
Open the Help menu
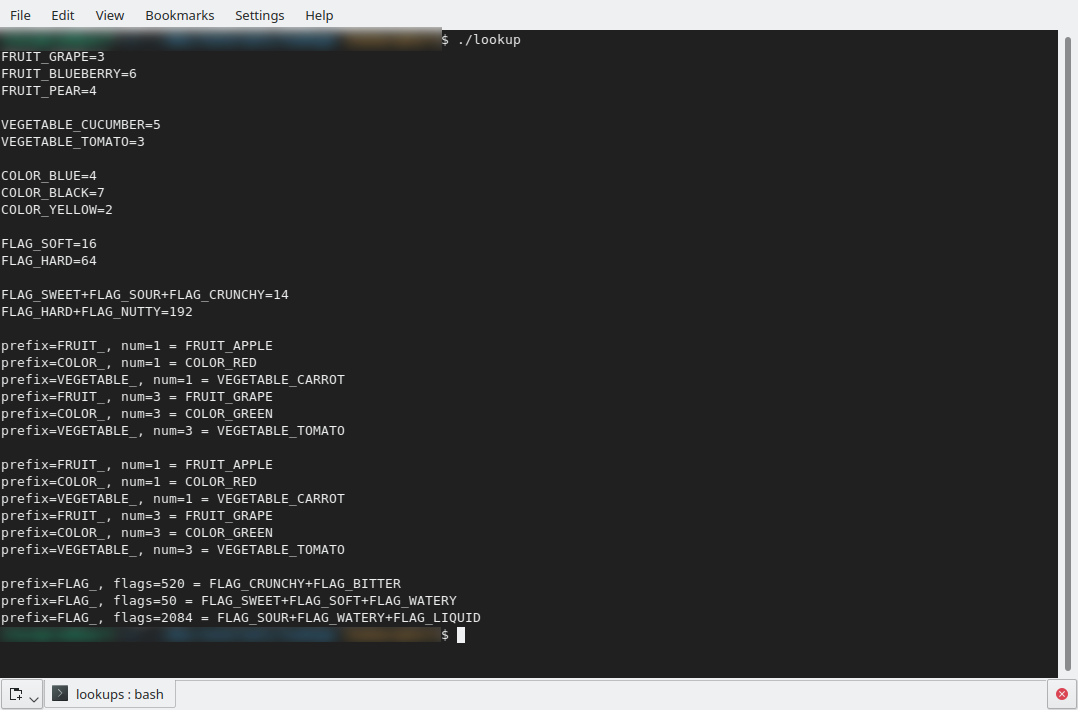tap(319, 15)
